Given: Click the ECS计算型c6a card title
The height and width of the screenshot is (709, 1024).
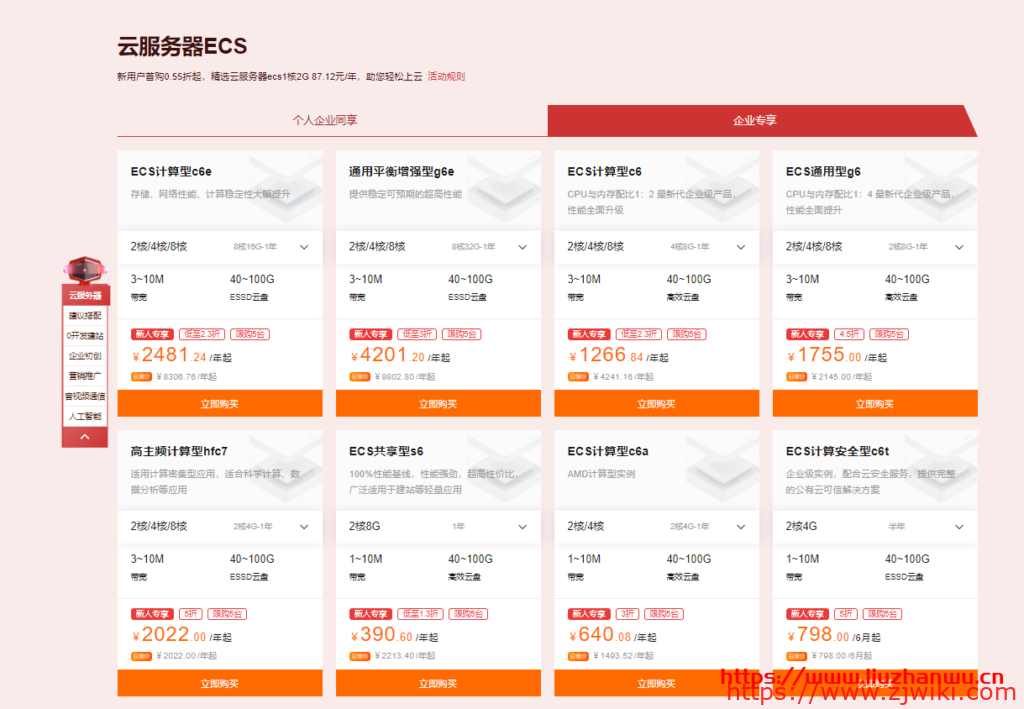Looking at the screenshot, I should 608,451.
